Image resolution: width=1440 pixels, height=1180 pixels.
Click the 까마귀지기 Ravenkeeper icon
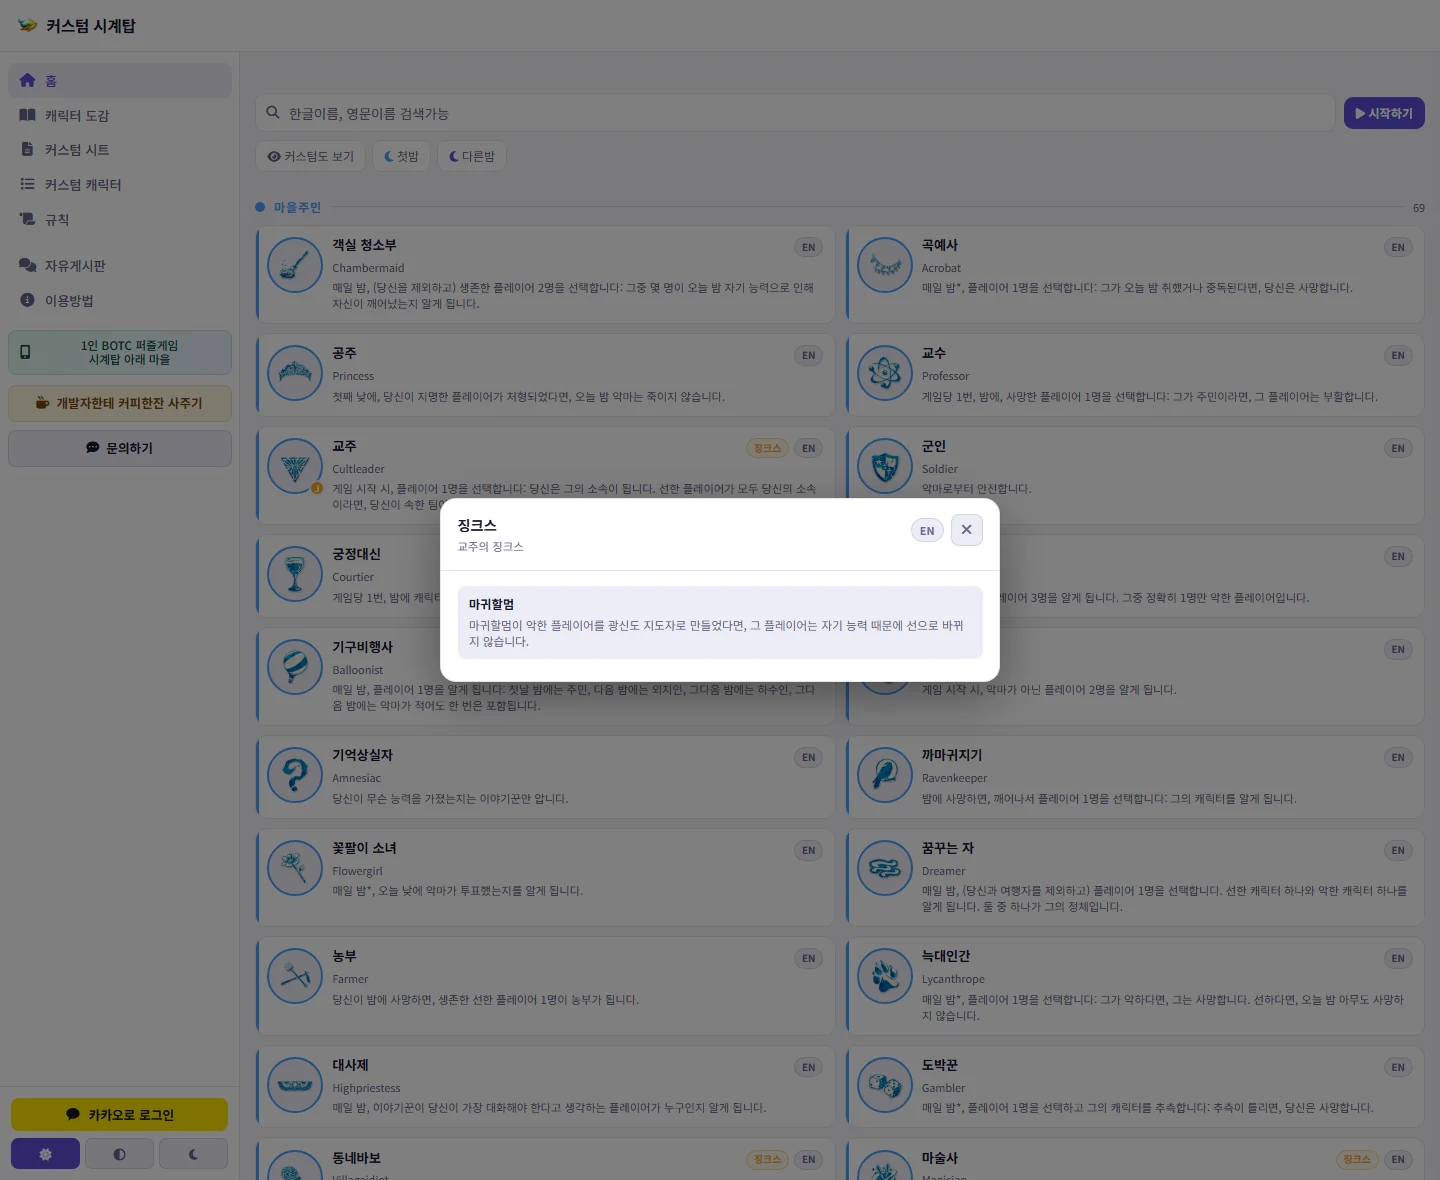[885, 775]
